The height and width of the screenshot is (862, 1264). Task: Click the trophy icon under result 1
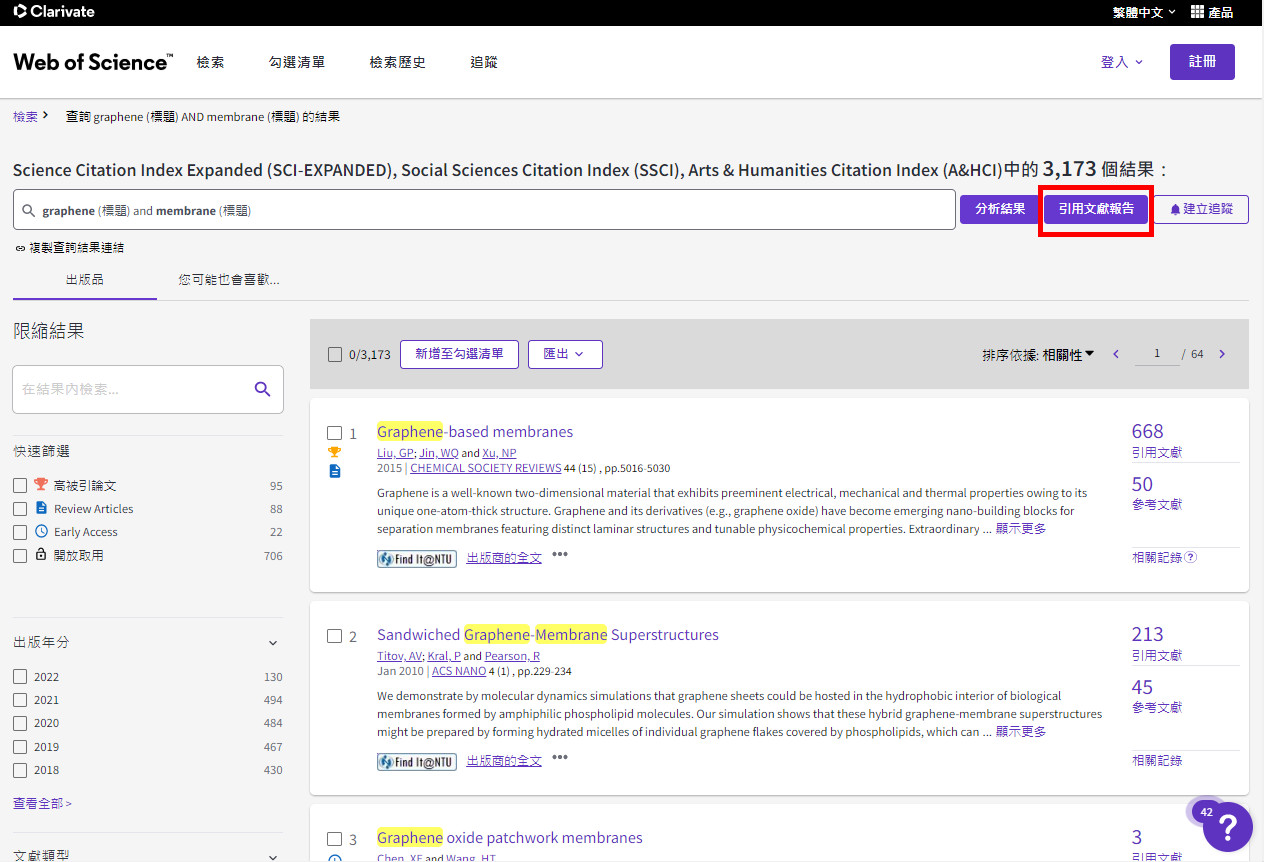(x=335, y=452)
